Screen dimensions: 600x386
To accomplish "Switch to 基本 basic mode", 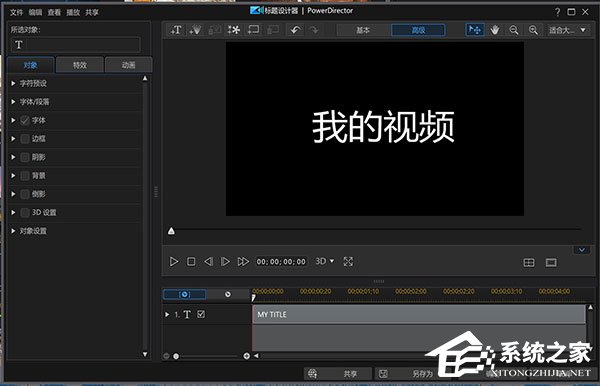I will [363, 30].
